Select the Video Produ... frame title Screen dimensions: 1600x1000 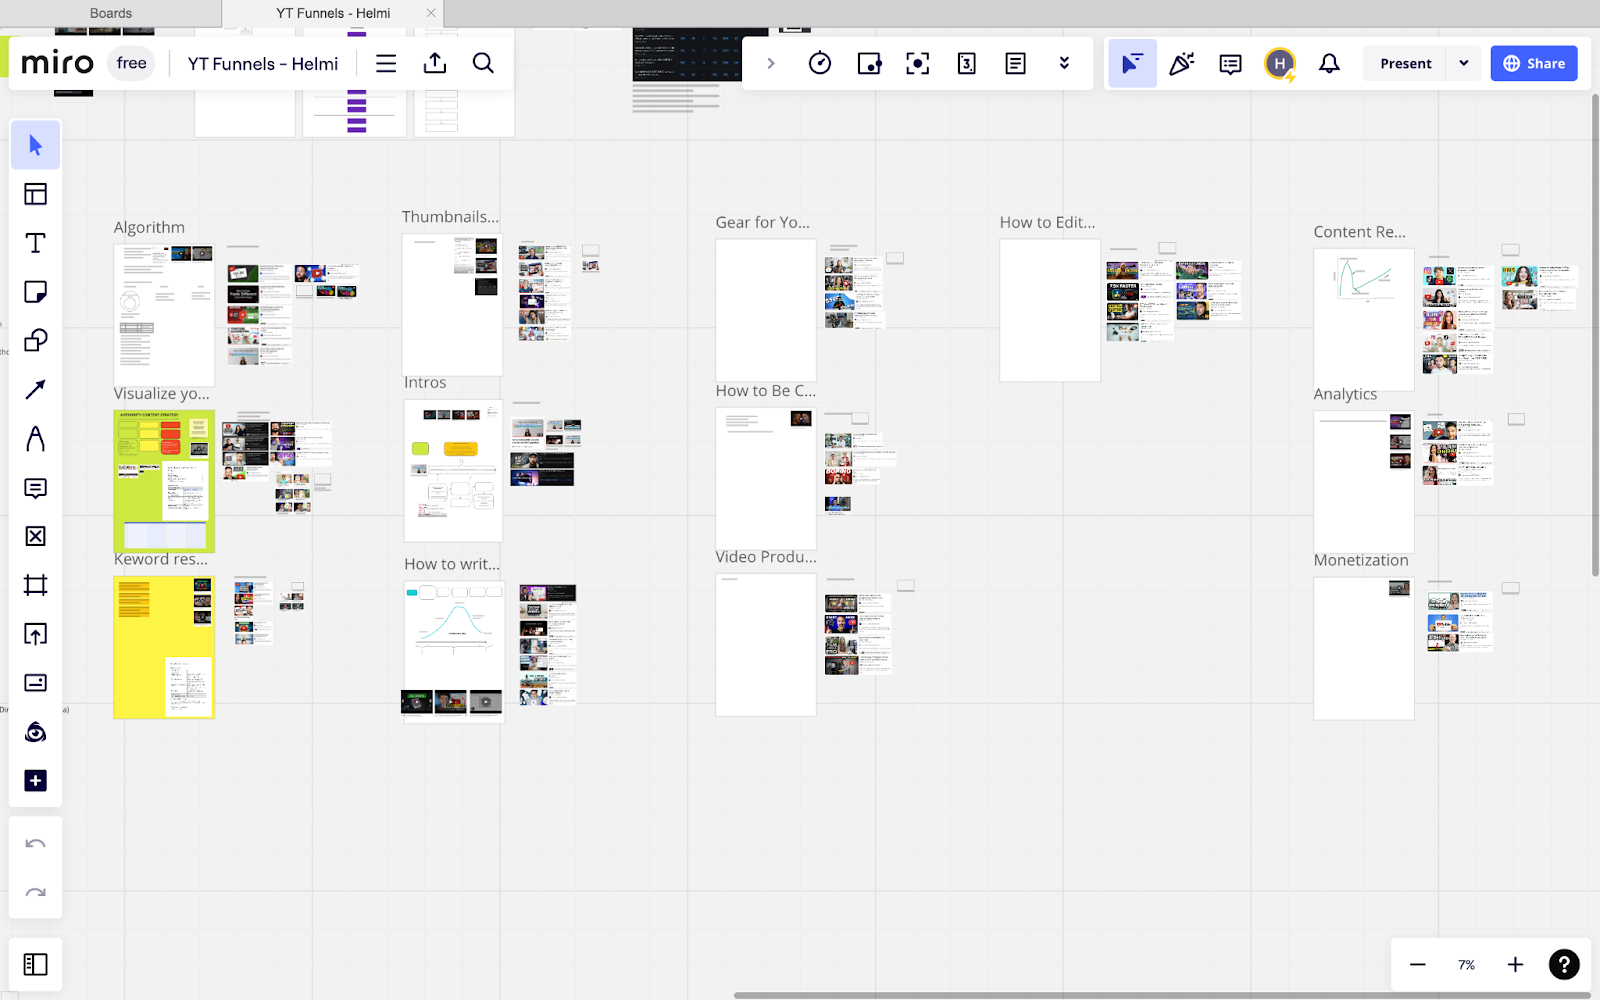coord(766,557)
